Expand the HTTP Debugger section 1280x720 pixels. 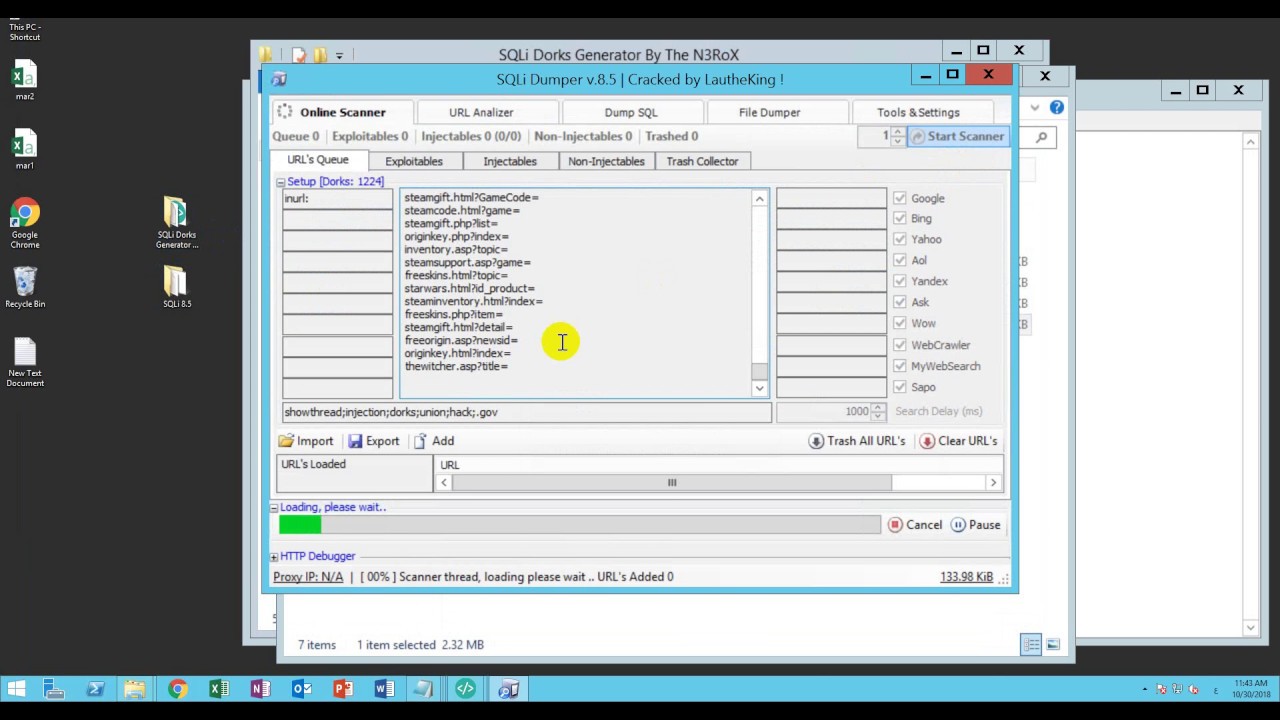point(274,556)
